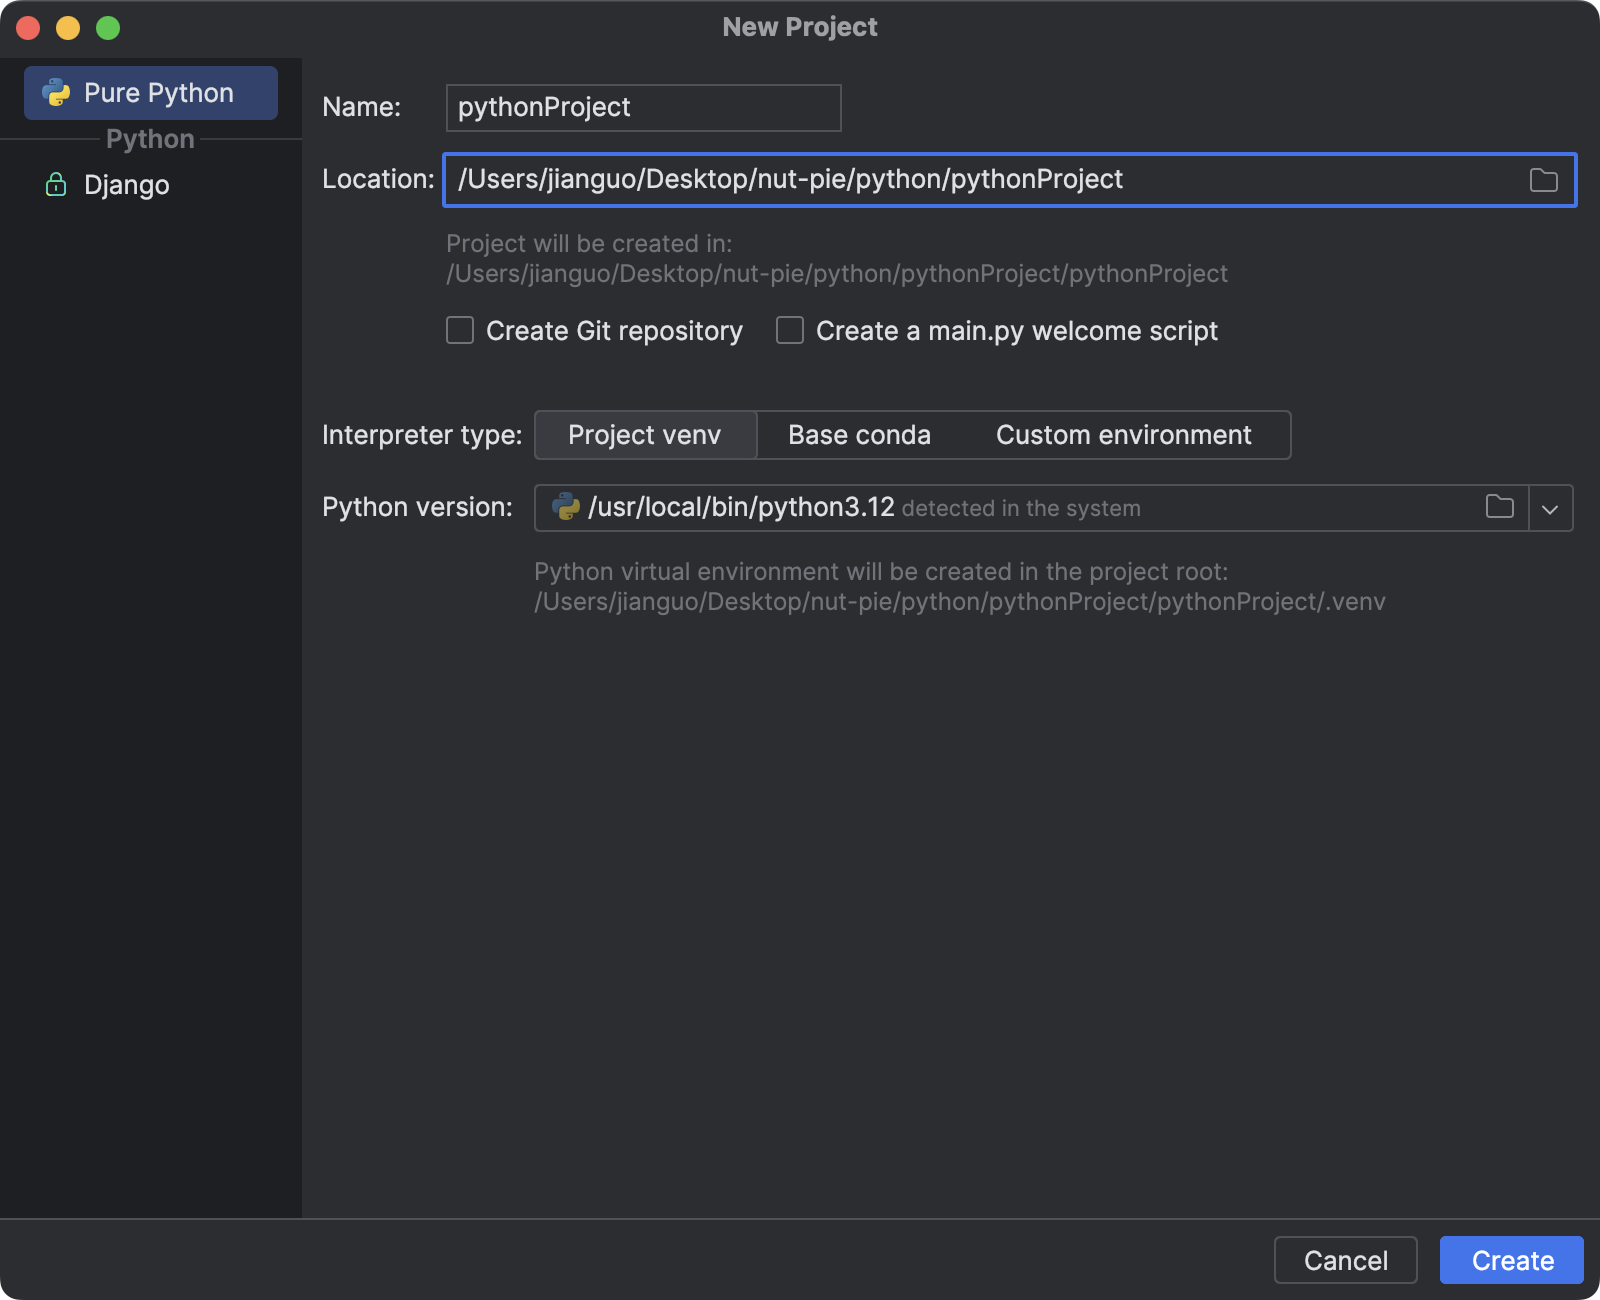
Task: Click the Python icon in version field
Action: [566, 507]
